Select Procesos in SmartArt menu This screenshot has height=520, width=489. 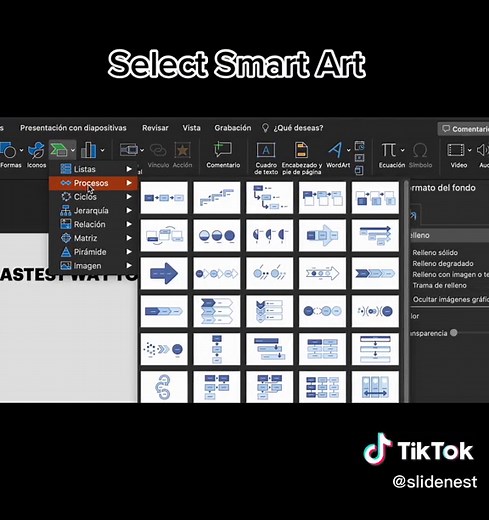tap(94, 183)
